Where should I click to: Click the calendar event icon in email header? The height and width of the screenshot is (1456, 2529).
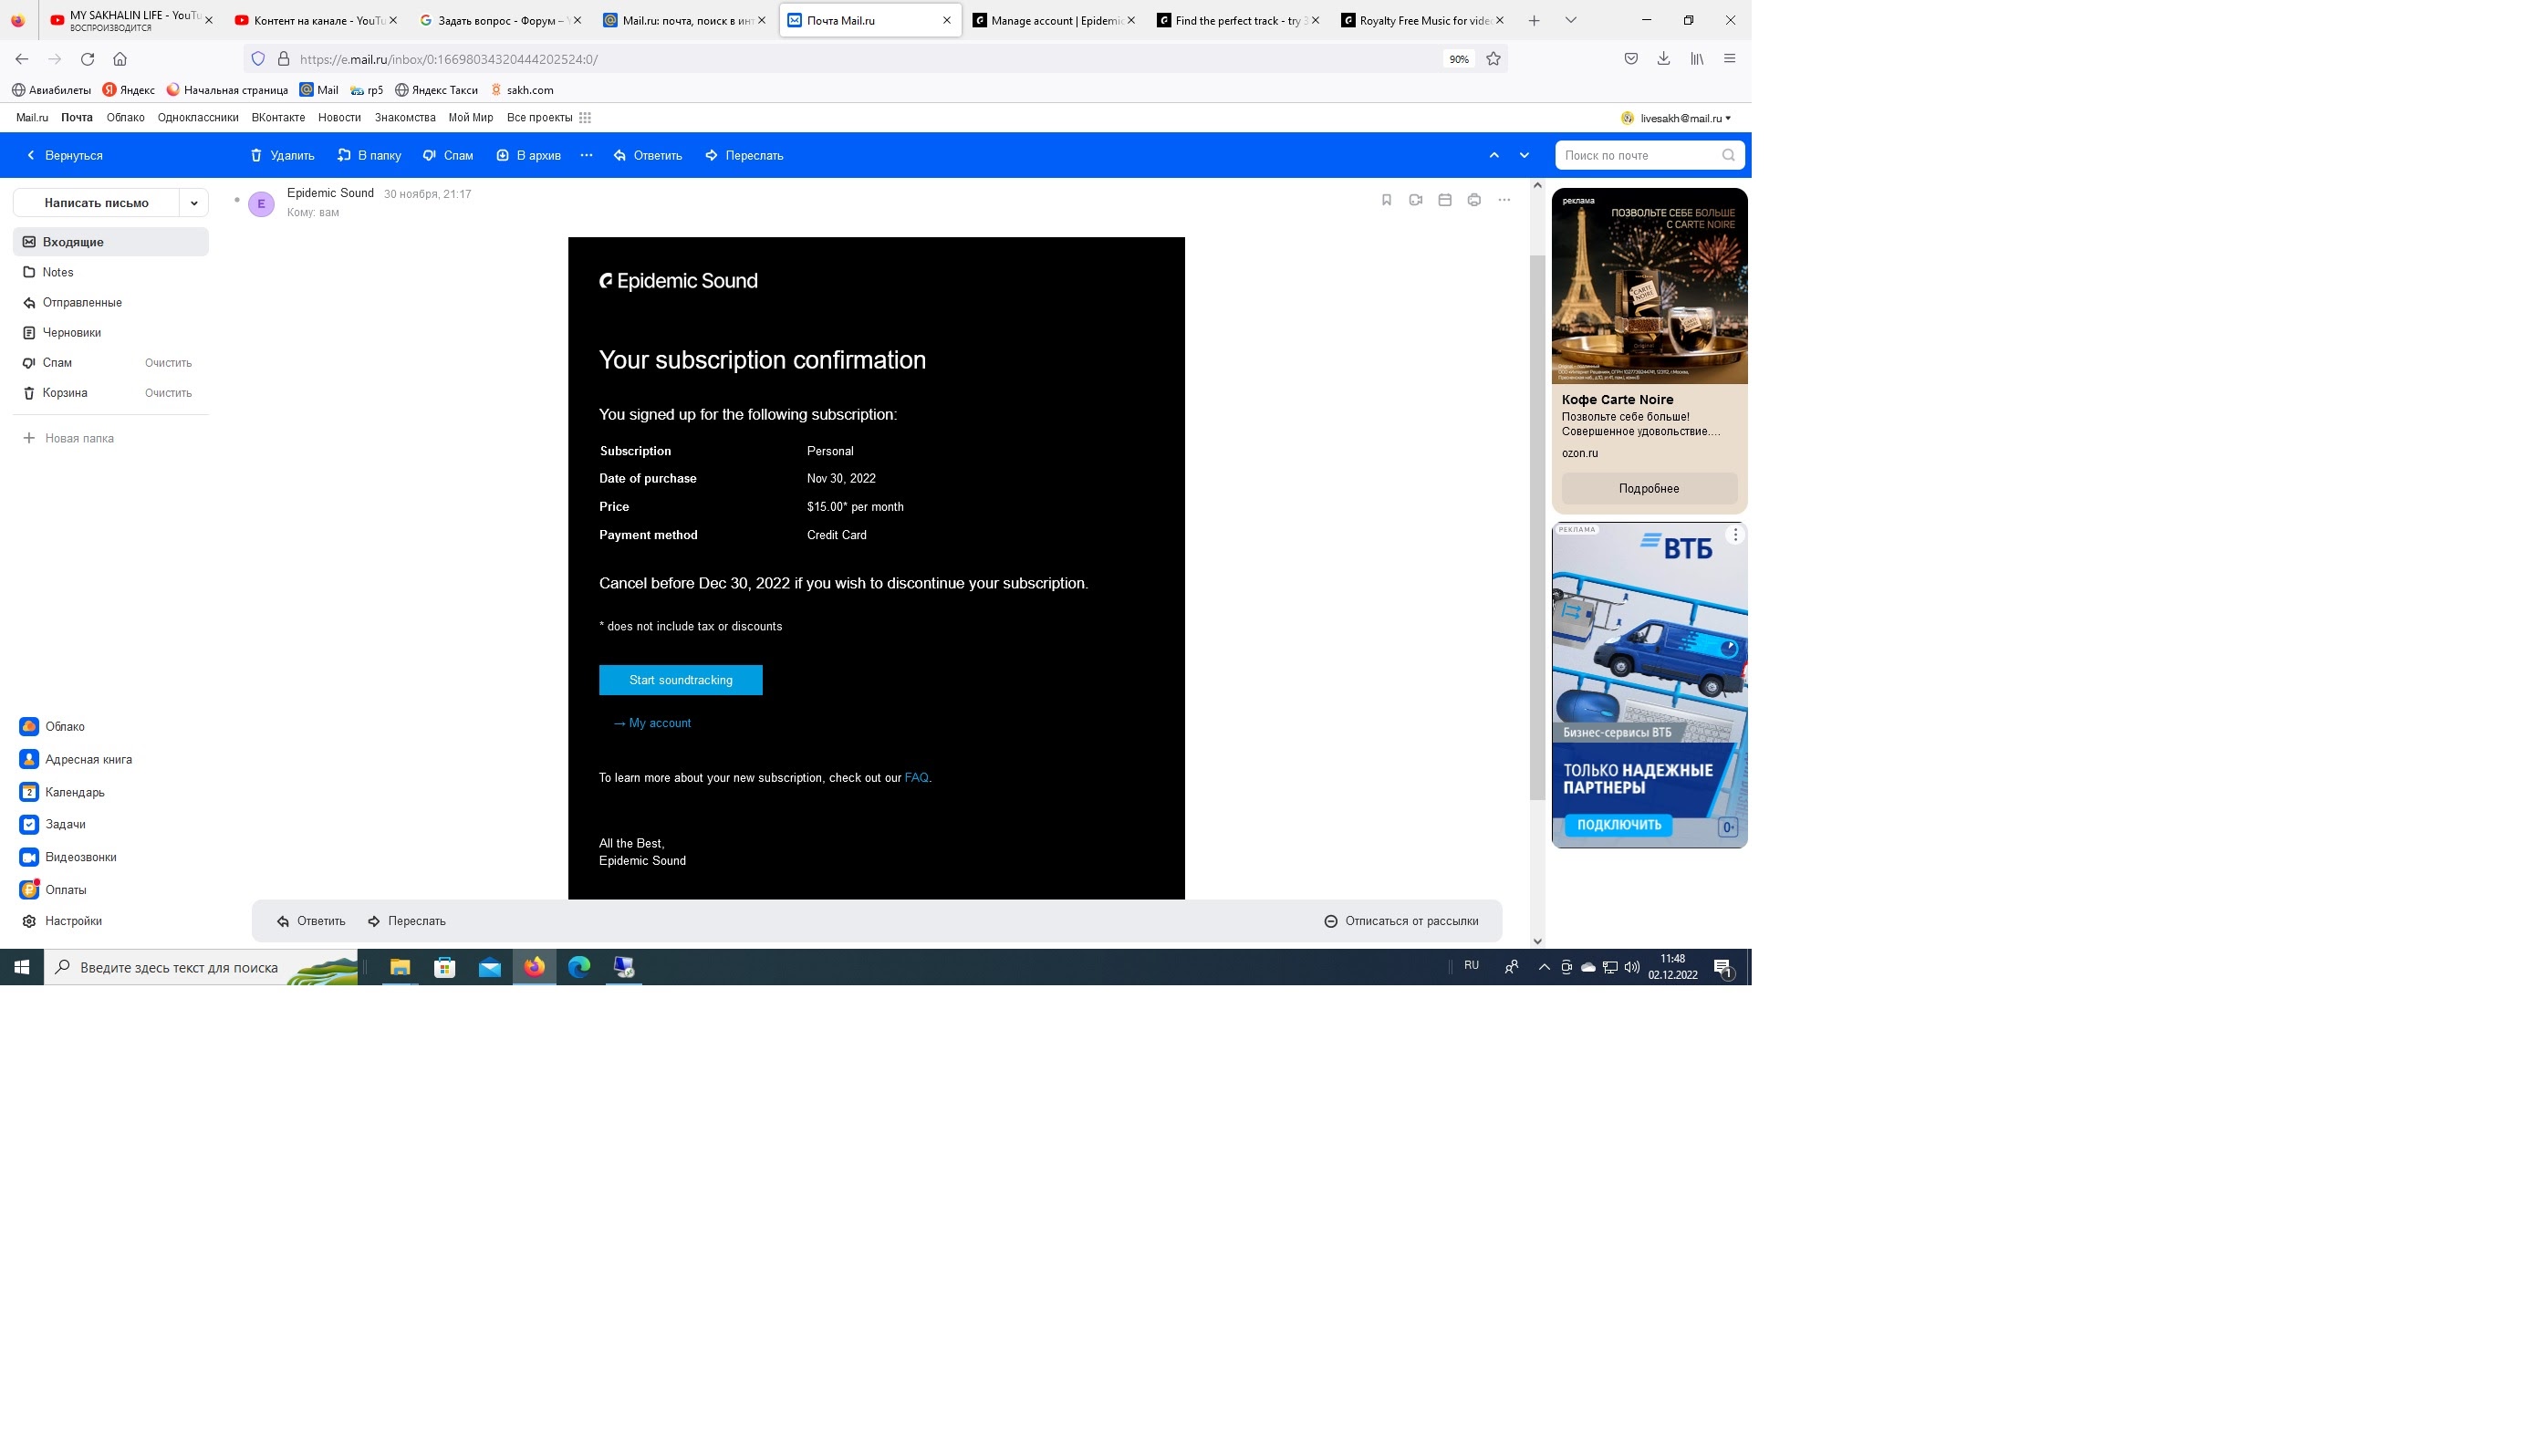click(1444, 200)
